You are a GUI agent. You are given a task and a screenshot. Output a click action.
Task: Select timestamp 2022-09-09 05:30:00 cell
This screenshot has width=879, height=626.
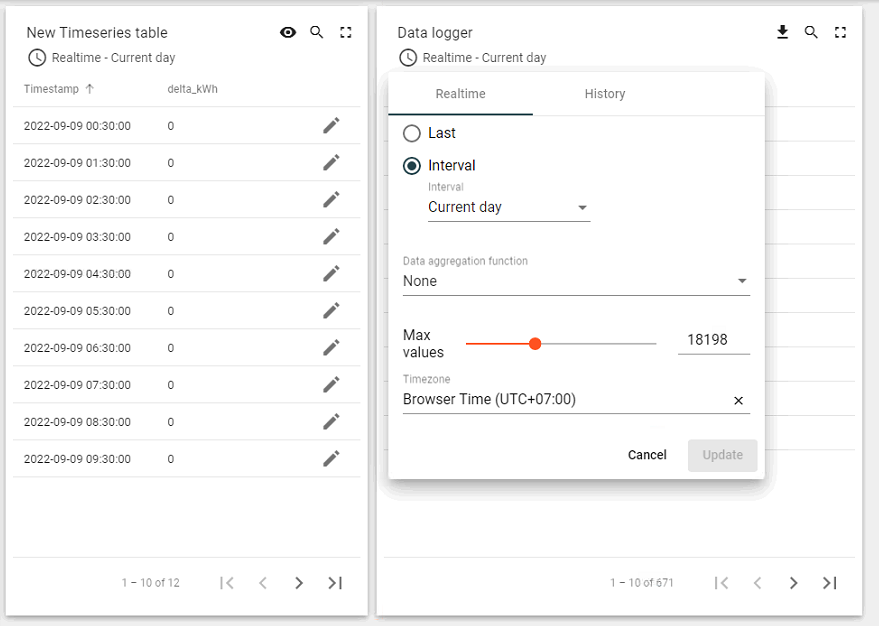click(77, 311)
